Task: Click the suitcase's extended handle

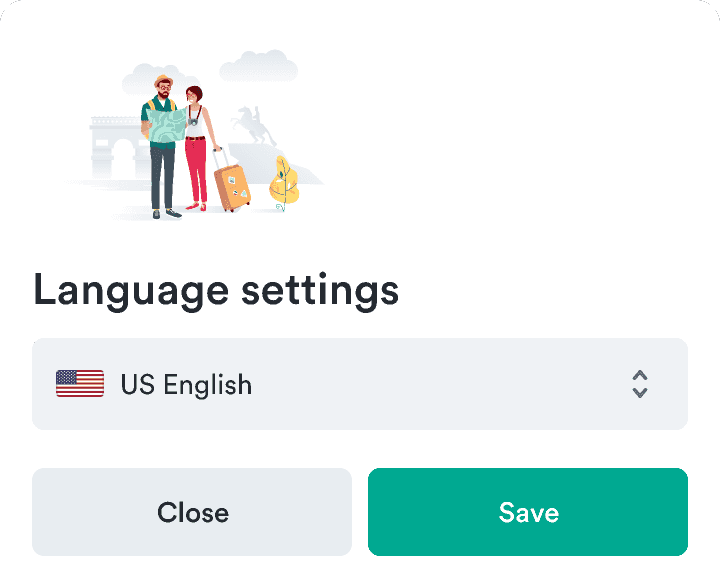Action: (x=218, y=160)
